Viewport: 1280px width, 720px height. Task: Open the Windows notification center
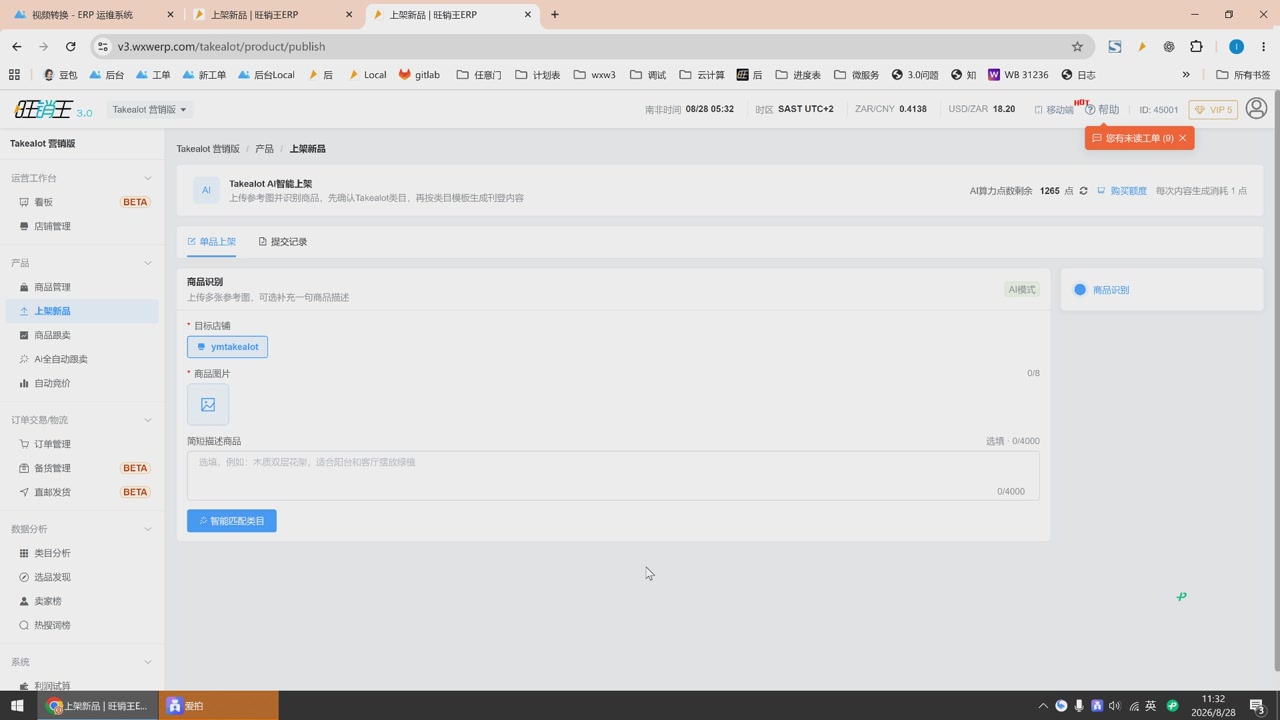pos(1258,706)
